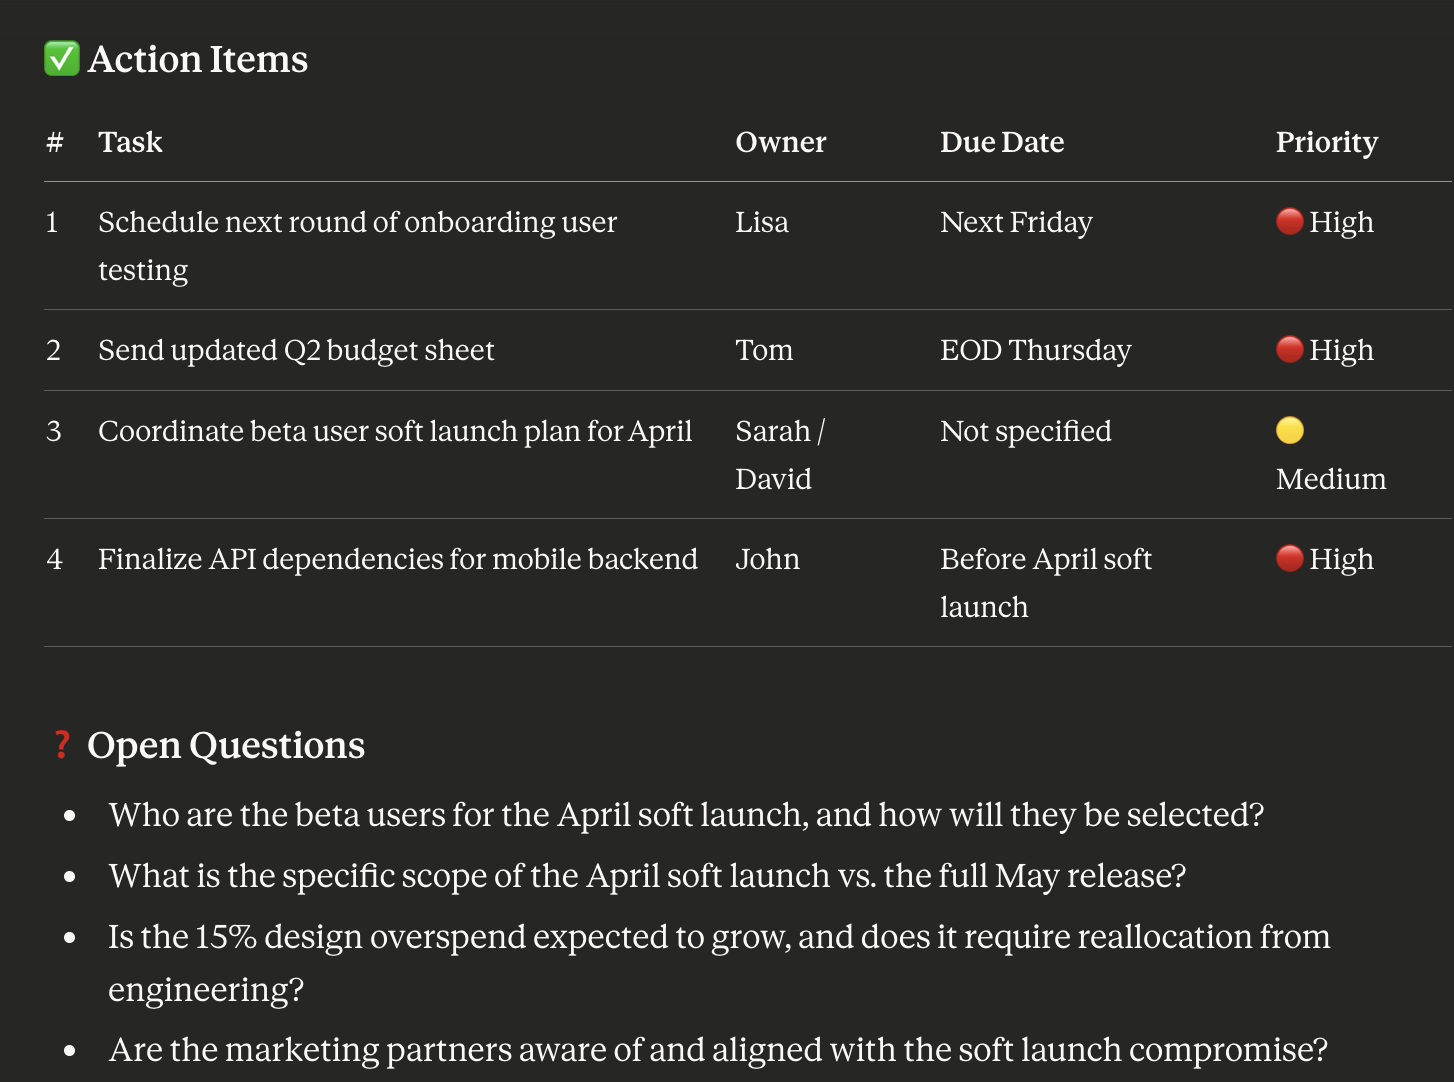Click the 'Not specified' due date cell
The height and width of the screenshot is (1082, 1454).
point(1025,431)
